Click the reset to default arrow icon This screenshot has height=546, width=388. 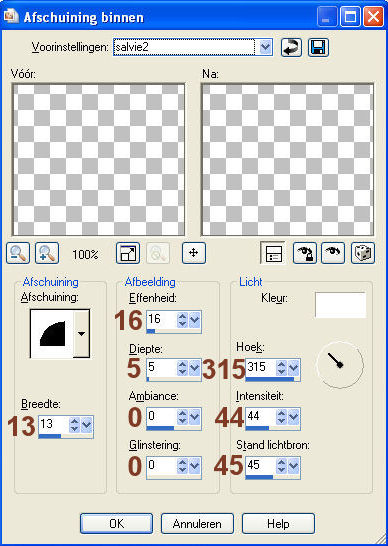[291, 47]
